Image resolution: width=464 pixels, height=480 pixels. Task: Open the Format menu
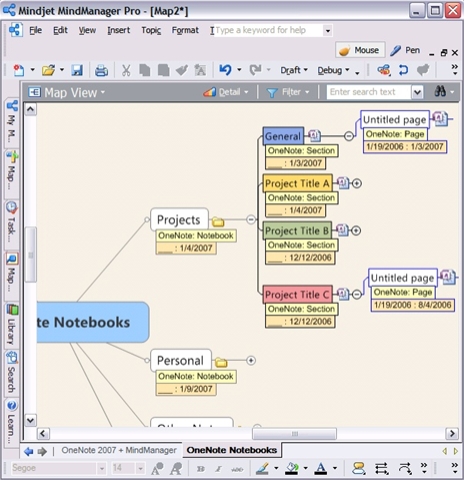[x=185, y=30]
